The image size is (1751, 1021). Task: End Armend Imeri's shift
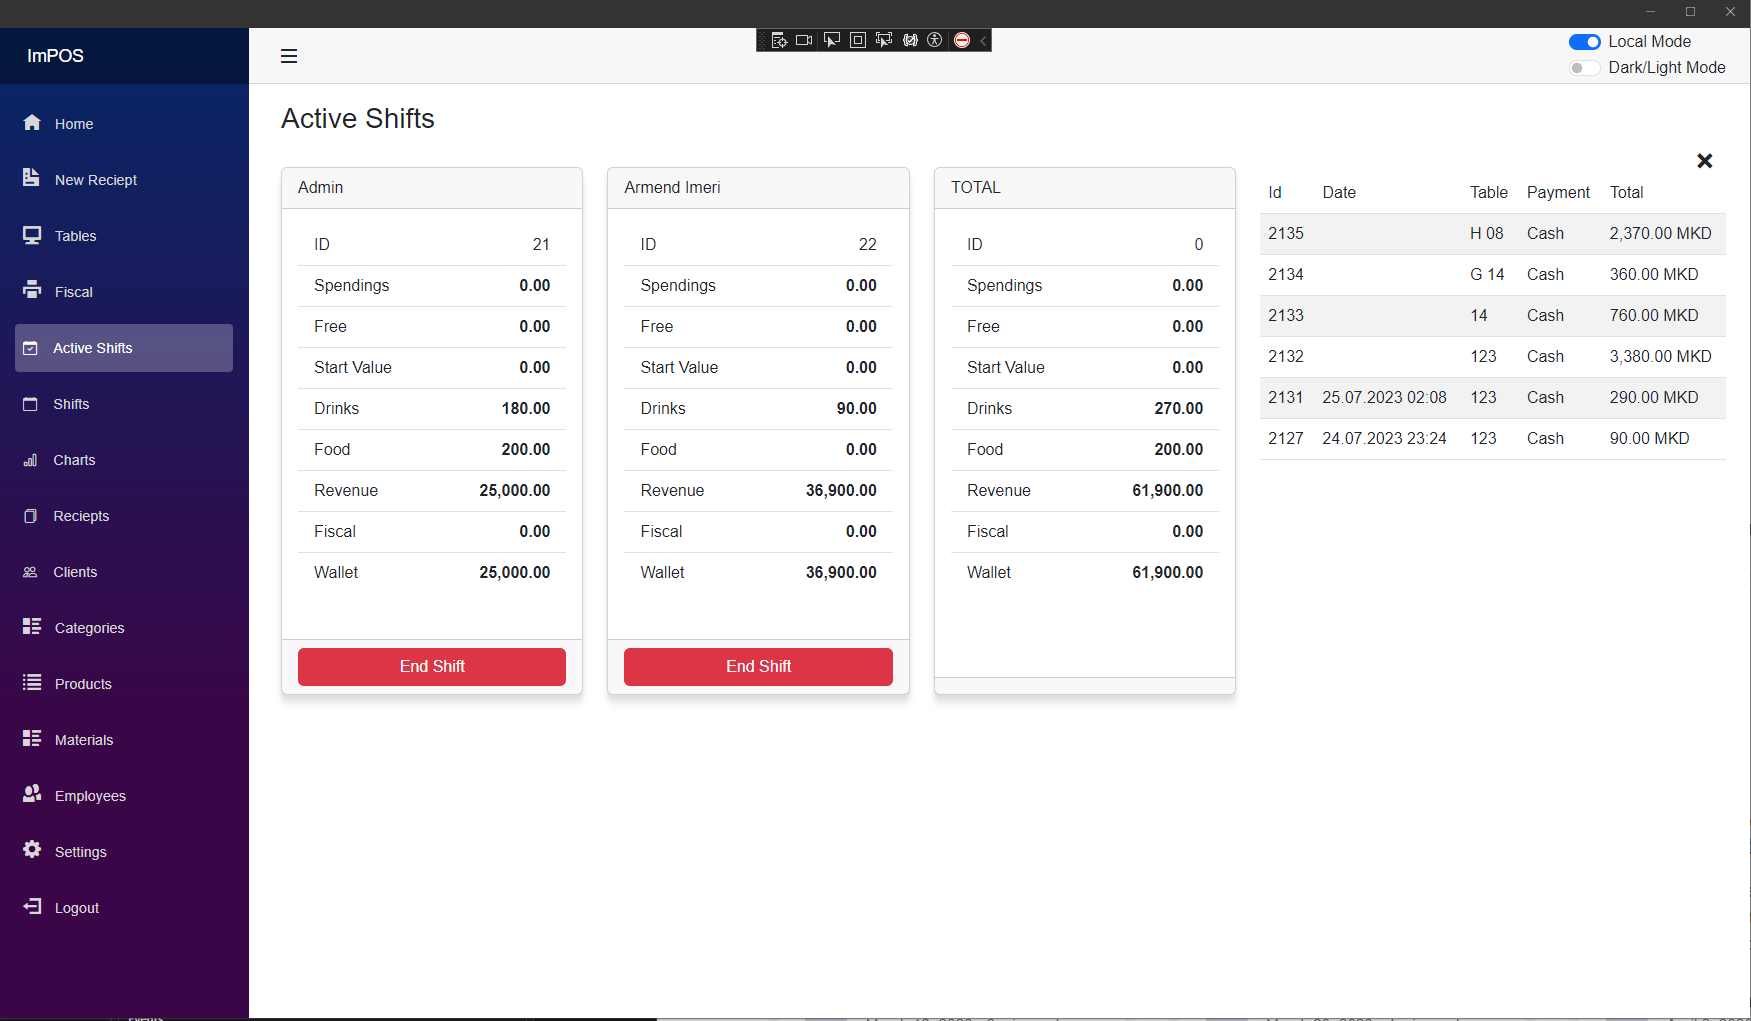point(758,667)
